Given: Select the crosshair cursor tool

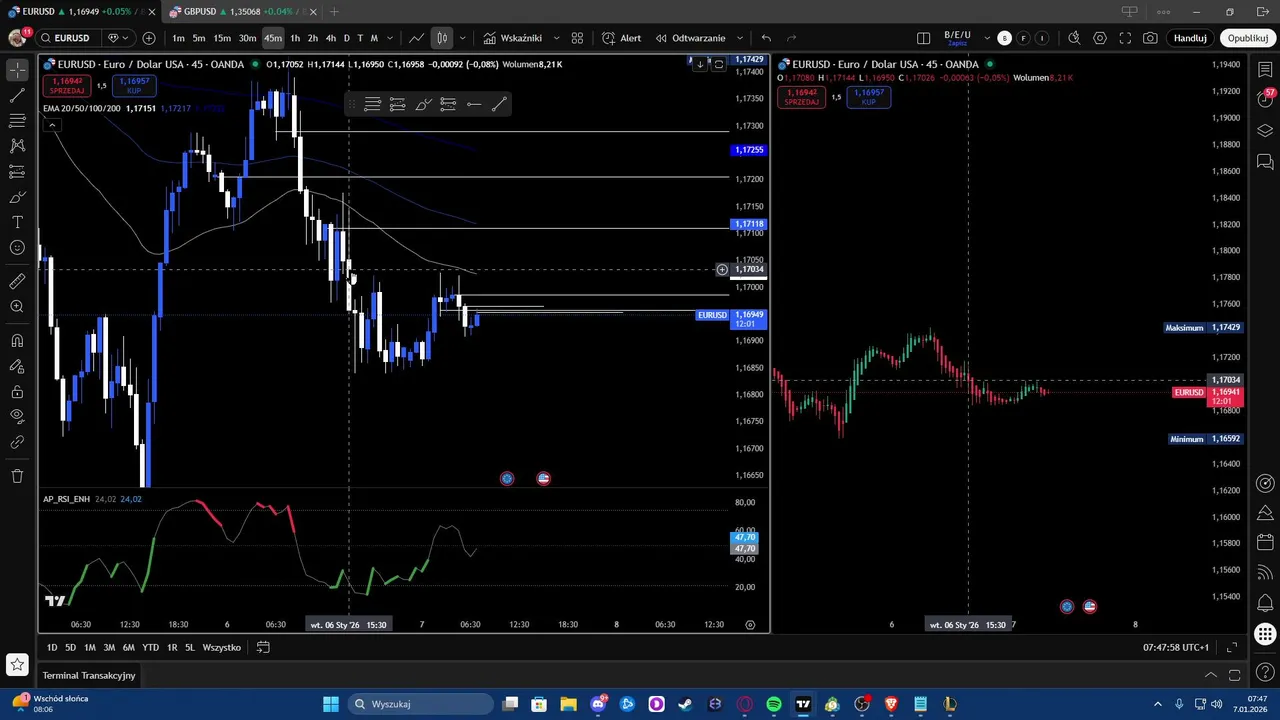Looking at the screenshot, I should tap(17, 70).
